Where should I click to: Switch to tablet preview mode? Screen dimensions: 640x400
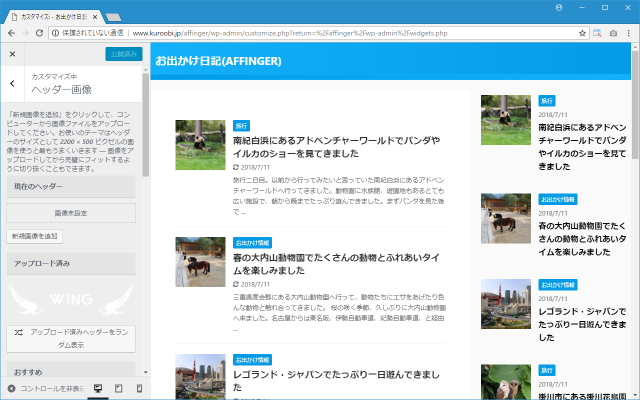(x=119, y=388)
